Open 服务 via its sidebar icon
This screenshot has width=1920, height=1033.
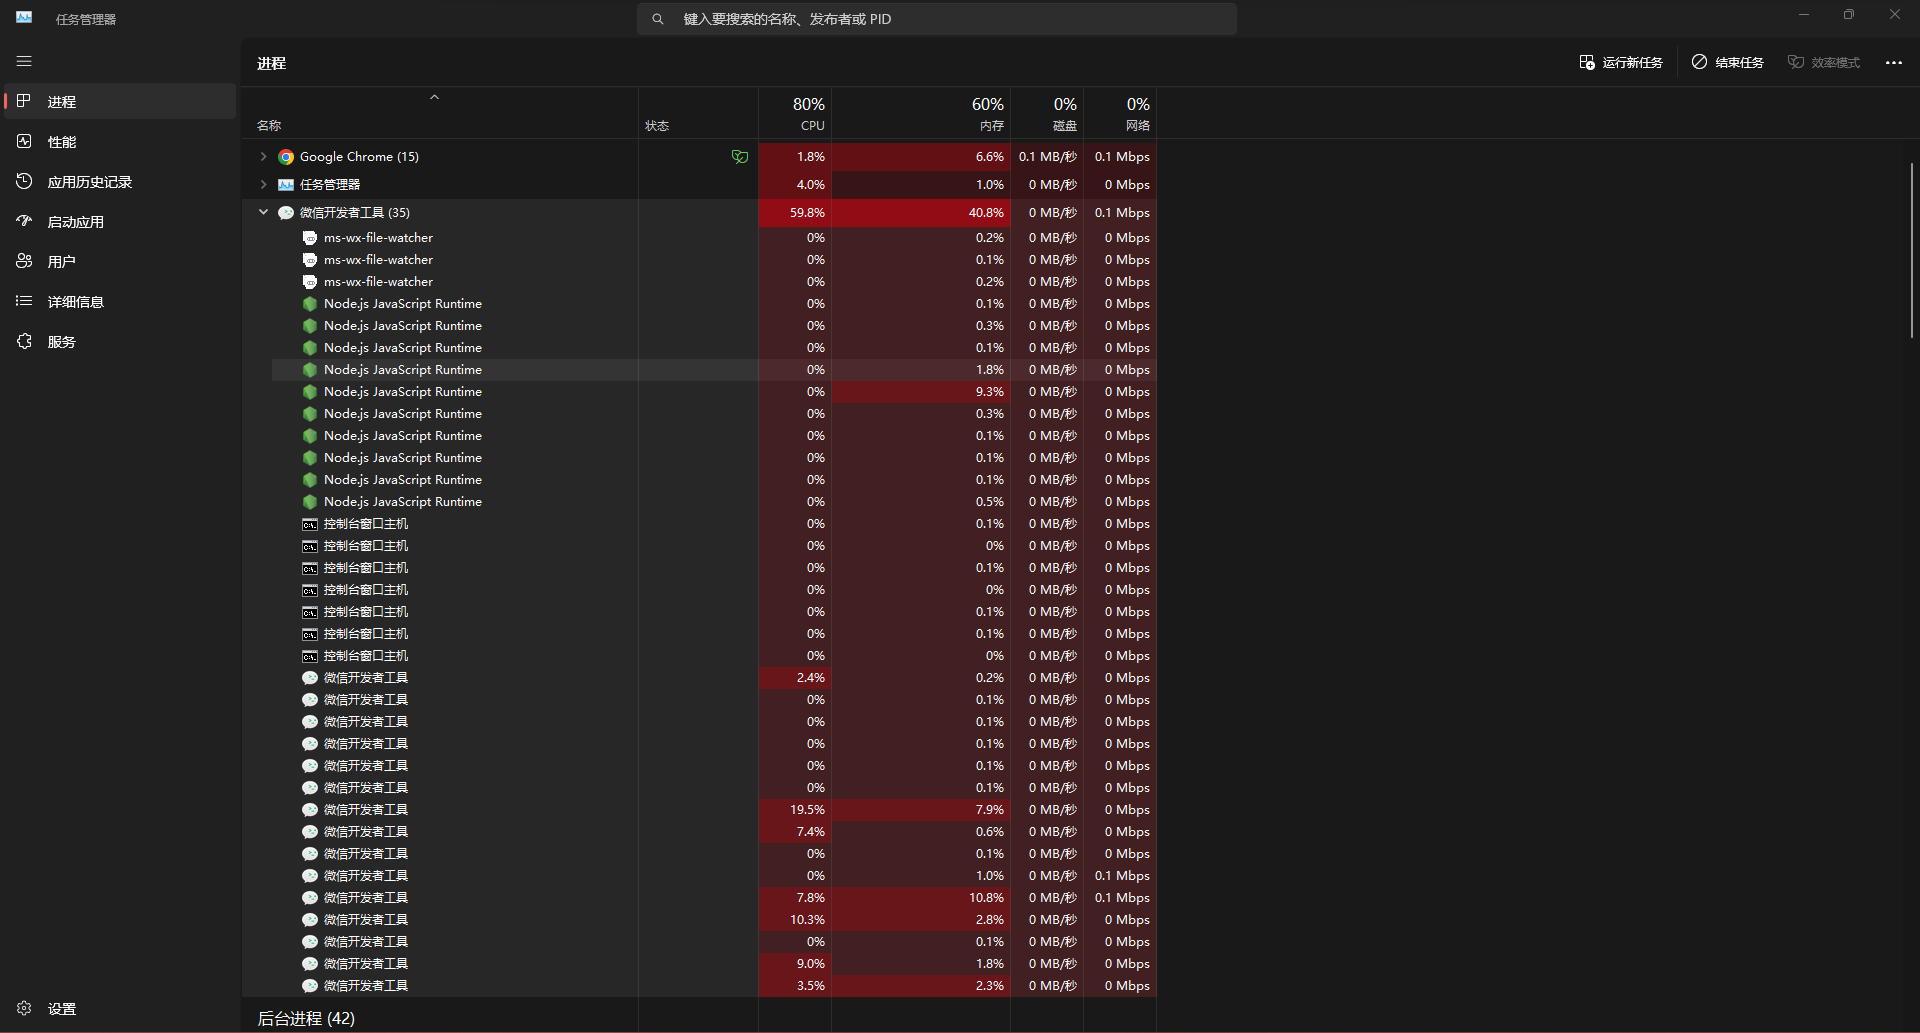pyautogui.click(x=24, y=341)
